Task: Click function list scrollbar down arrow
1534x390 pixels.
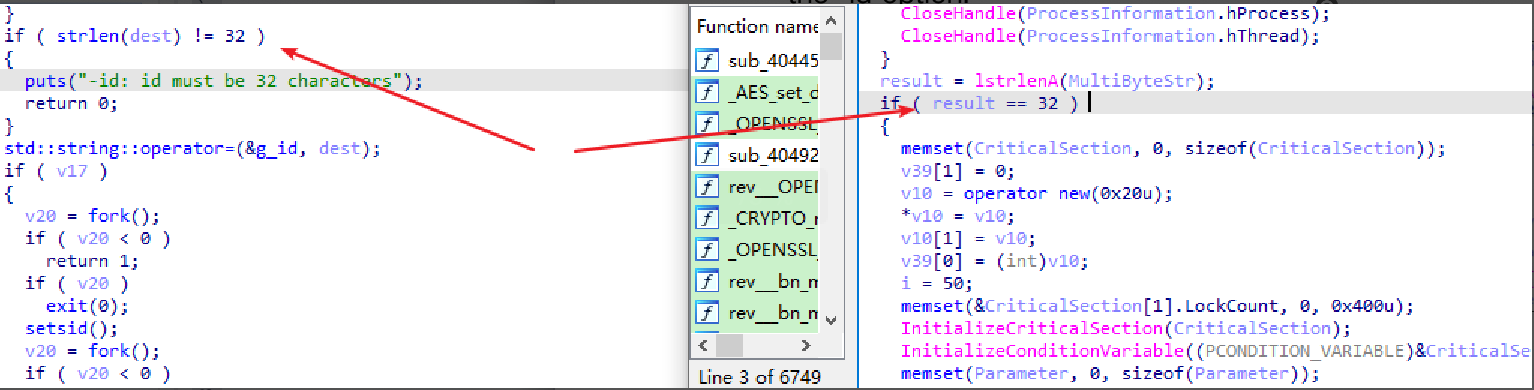Action: (832, 320)
